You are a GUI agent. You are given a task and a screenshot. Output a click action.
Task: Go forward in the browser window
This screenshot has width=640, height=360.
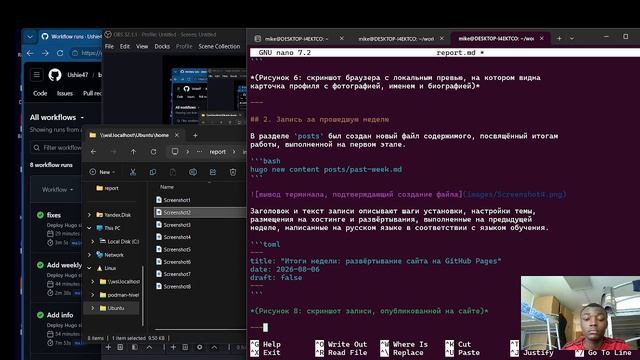click(45, 53)
